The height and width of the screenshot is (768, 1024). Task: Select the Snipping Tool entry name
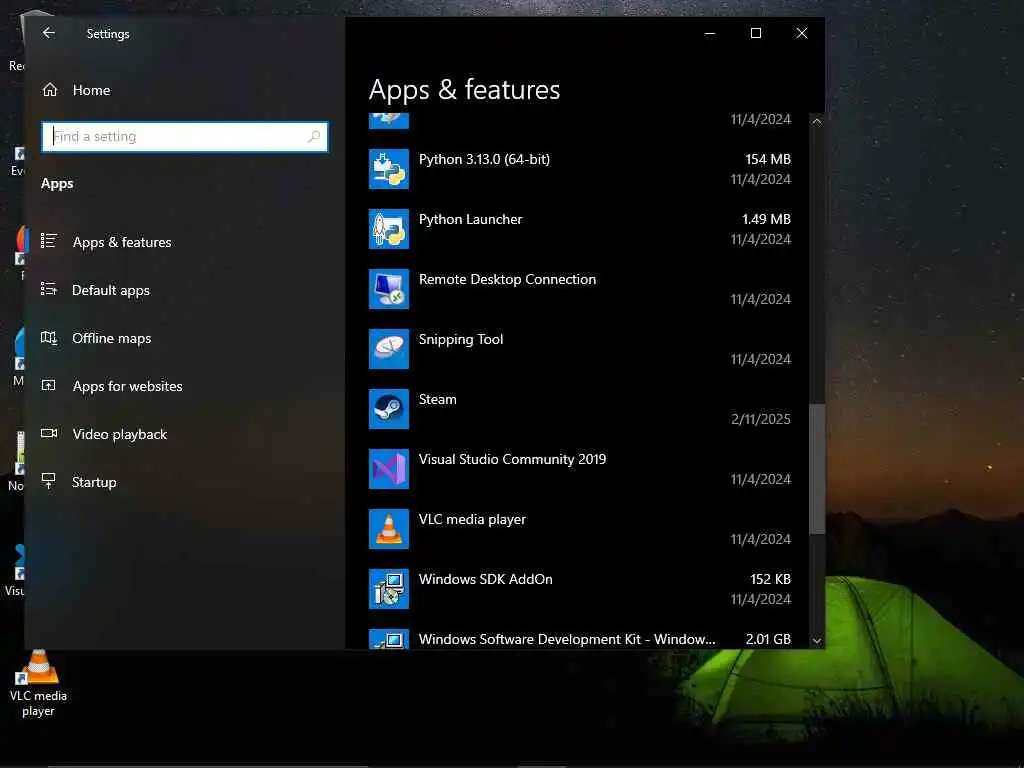tap(460, 340)
